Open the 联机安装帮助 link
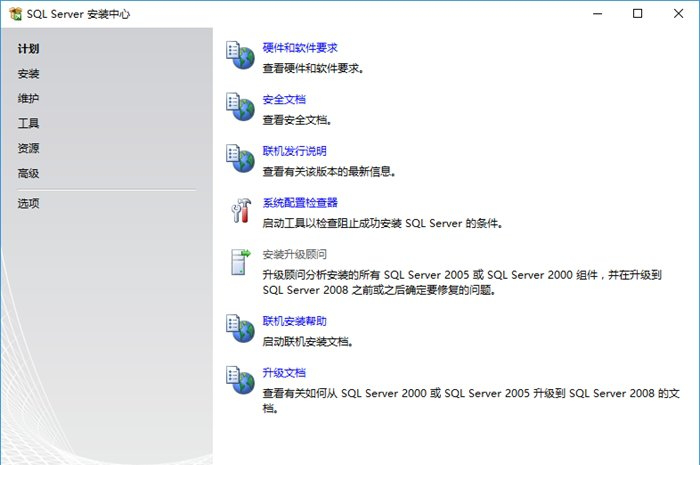 (x=295, y=321)
